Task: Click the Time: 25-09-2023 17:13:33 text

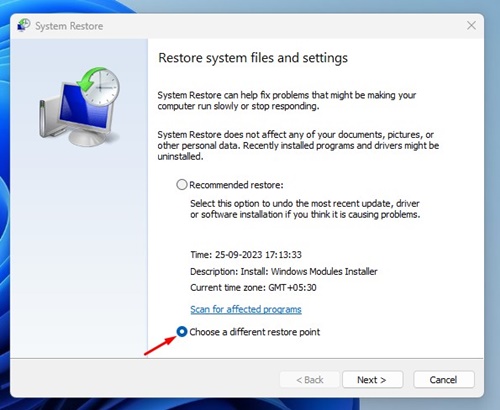Action: 246,255
